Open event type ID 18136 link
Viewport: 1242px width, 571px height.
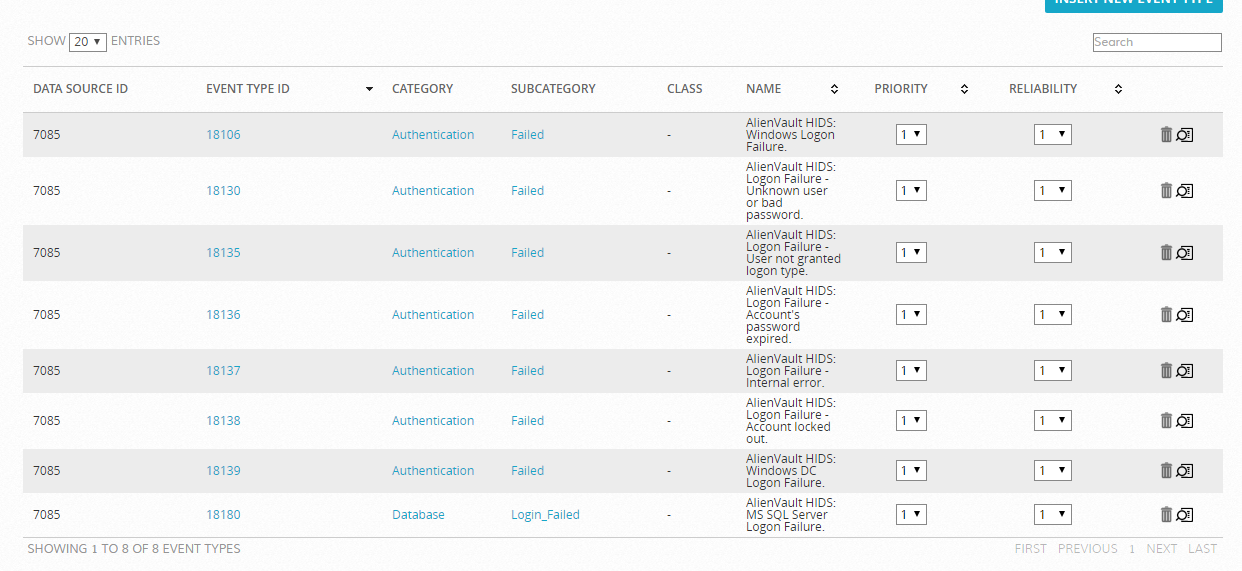[223, 315]
